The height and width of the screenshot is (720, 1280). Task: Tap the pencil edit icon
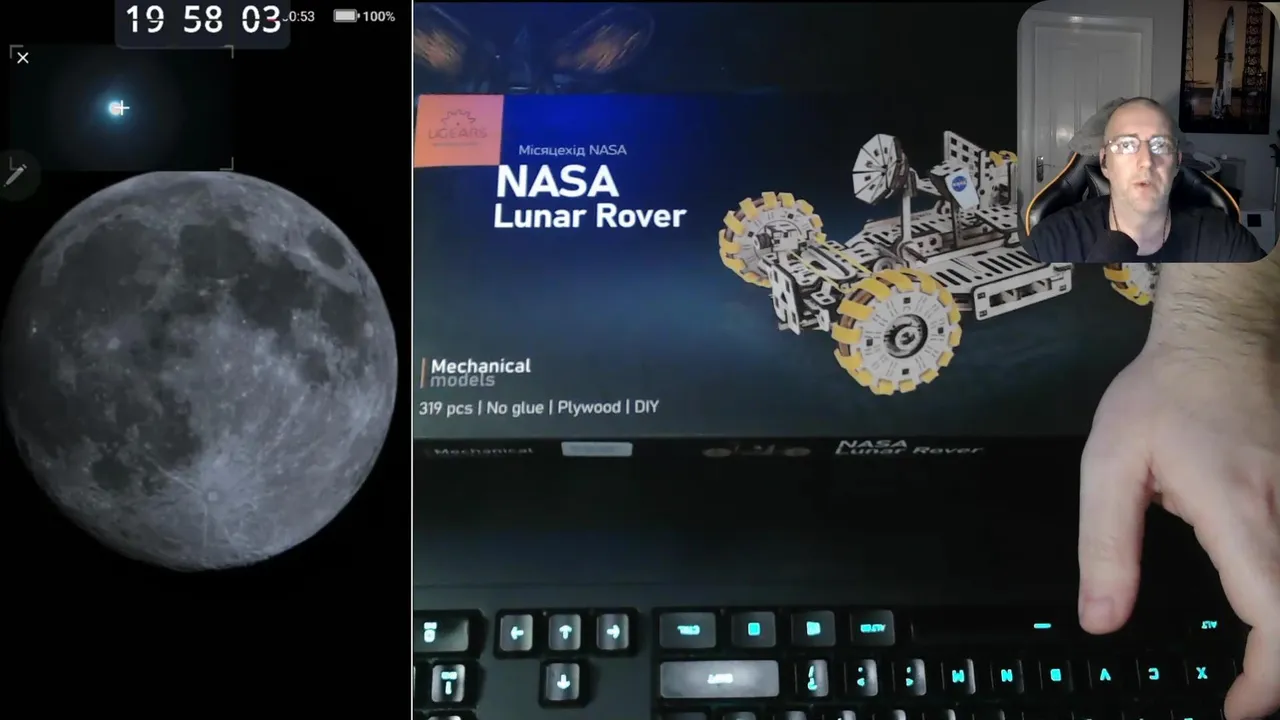(x=15, y=176)
